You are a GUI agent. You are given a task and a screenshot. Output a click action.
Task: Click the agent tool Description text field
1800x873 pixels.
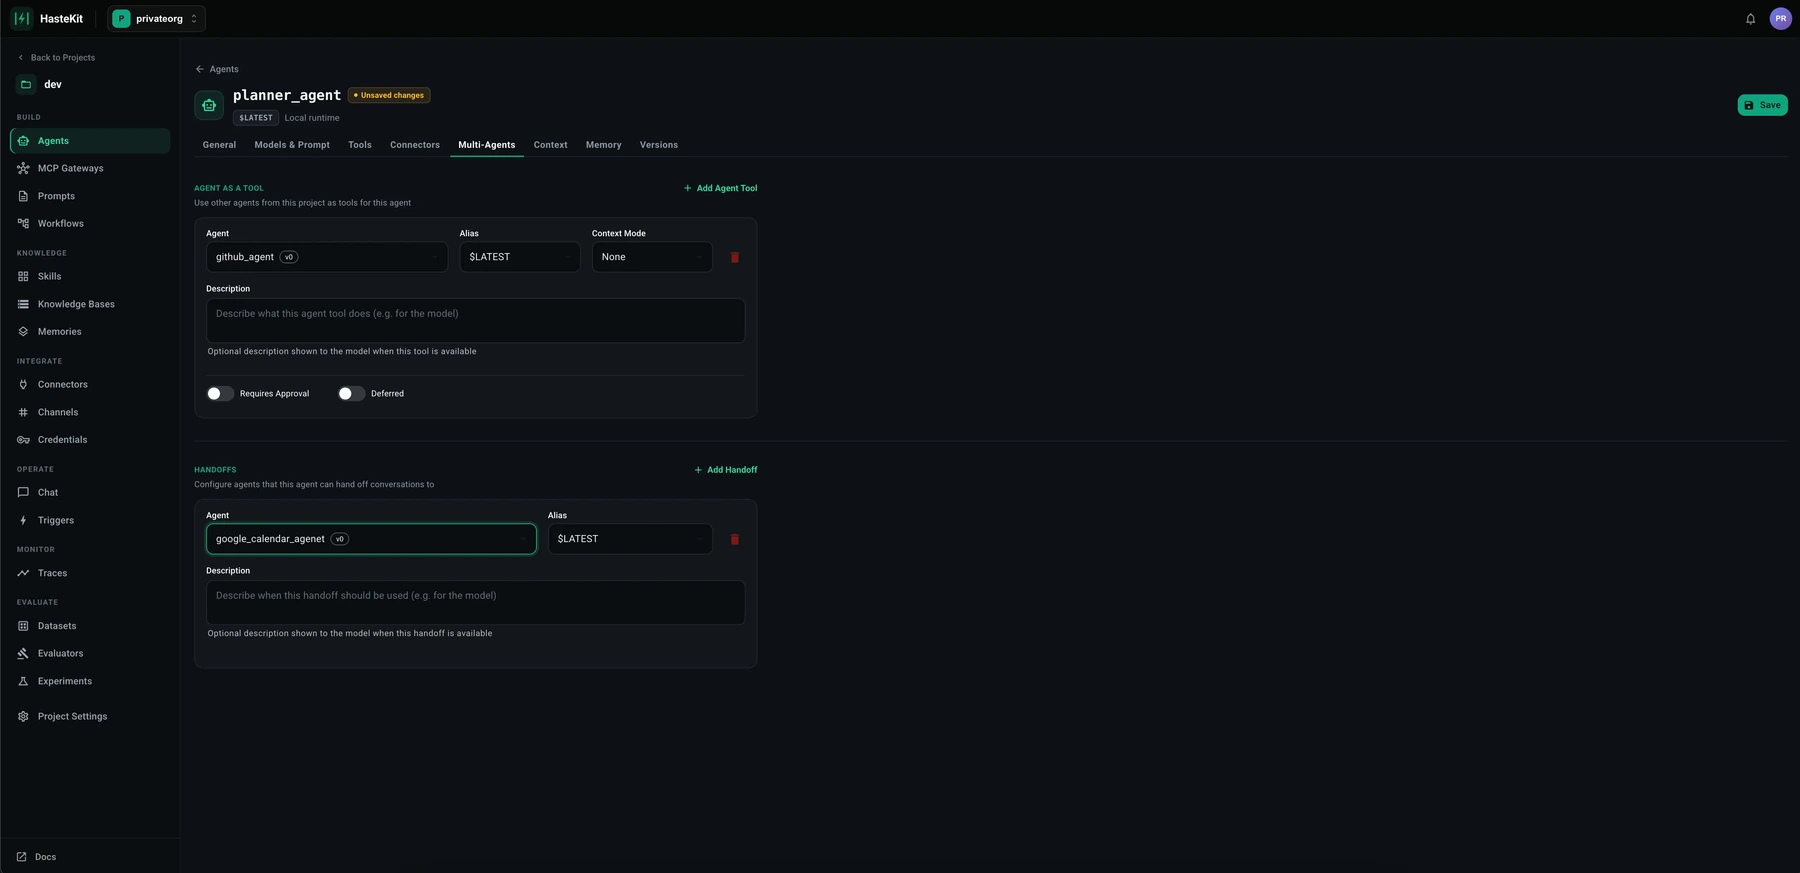tap(475, 321)
